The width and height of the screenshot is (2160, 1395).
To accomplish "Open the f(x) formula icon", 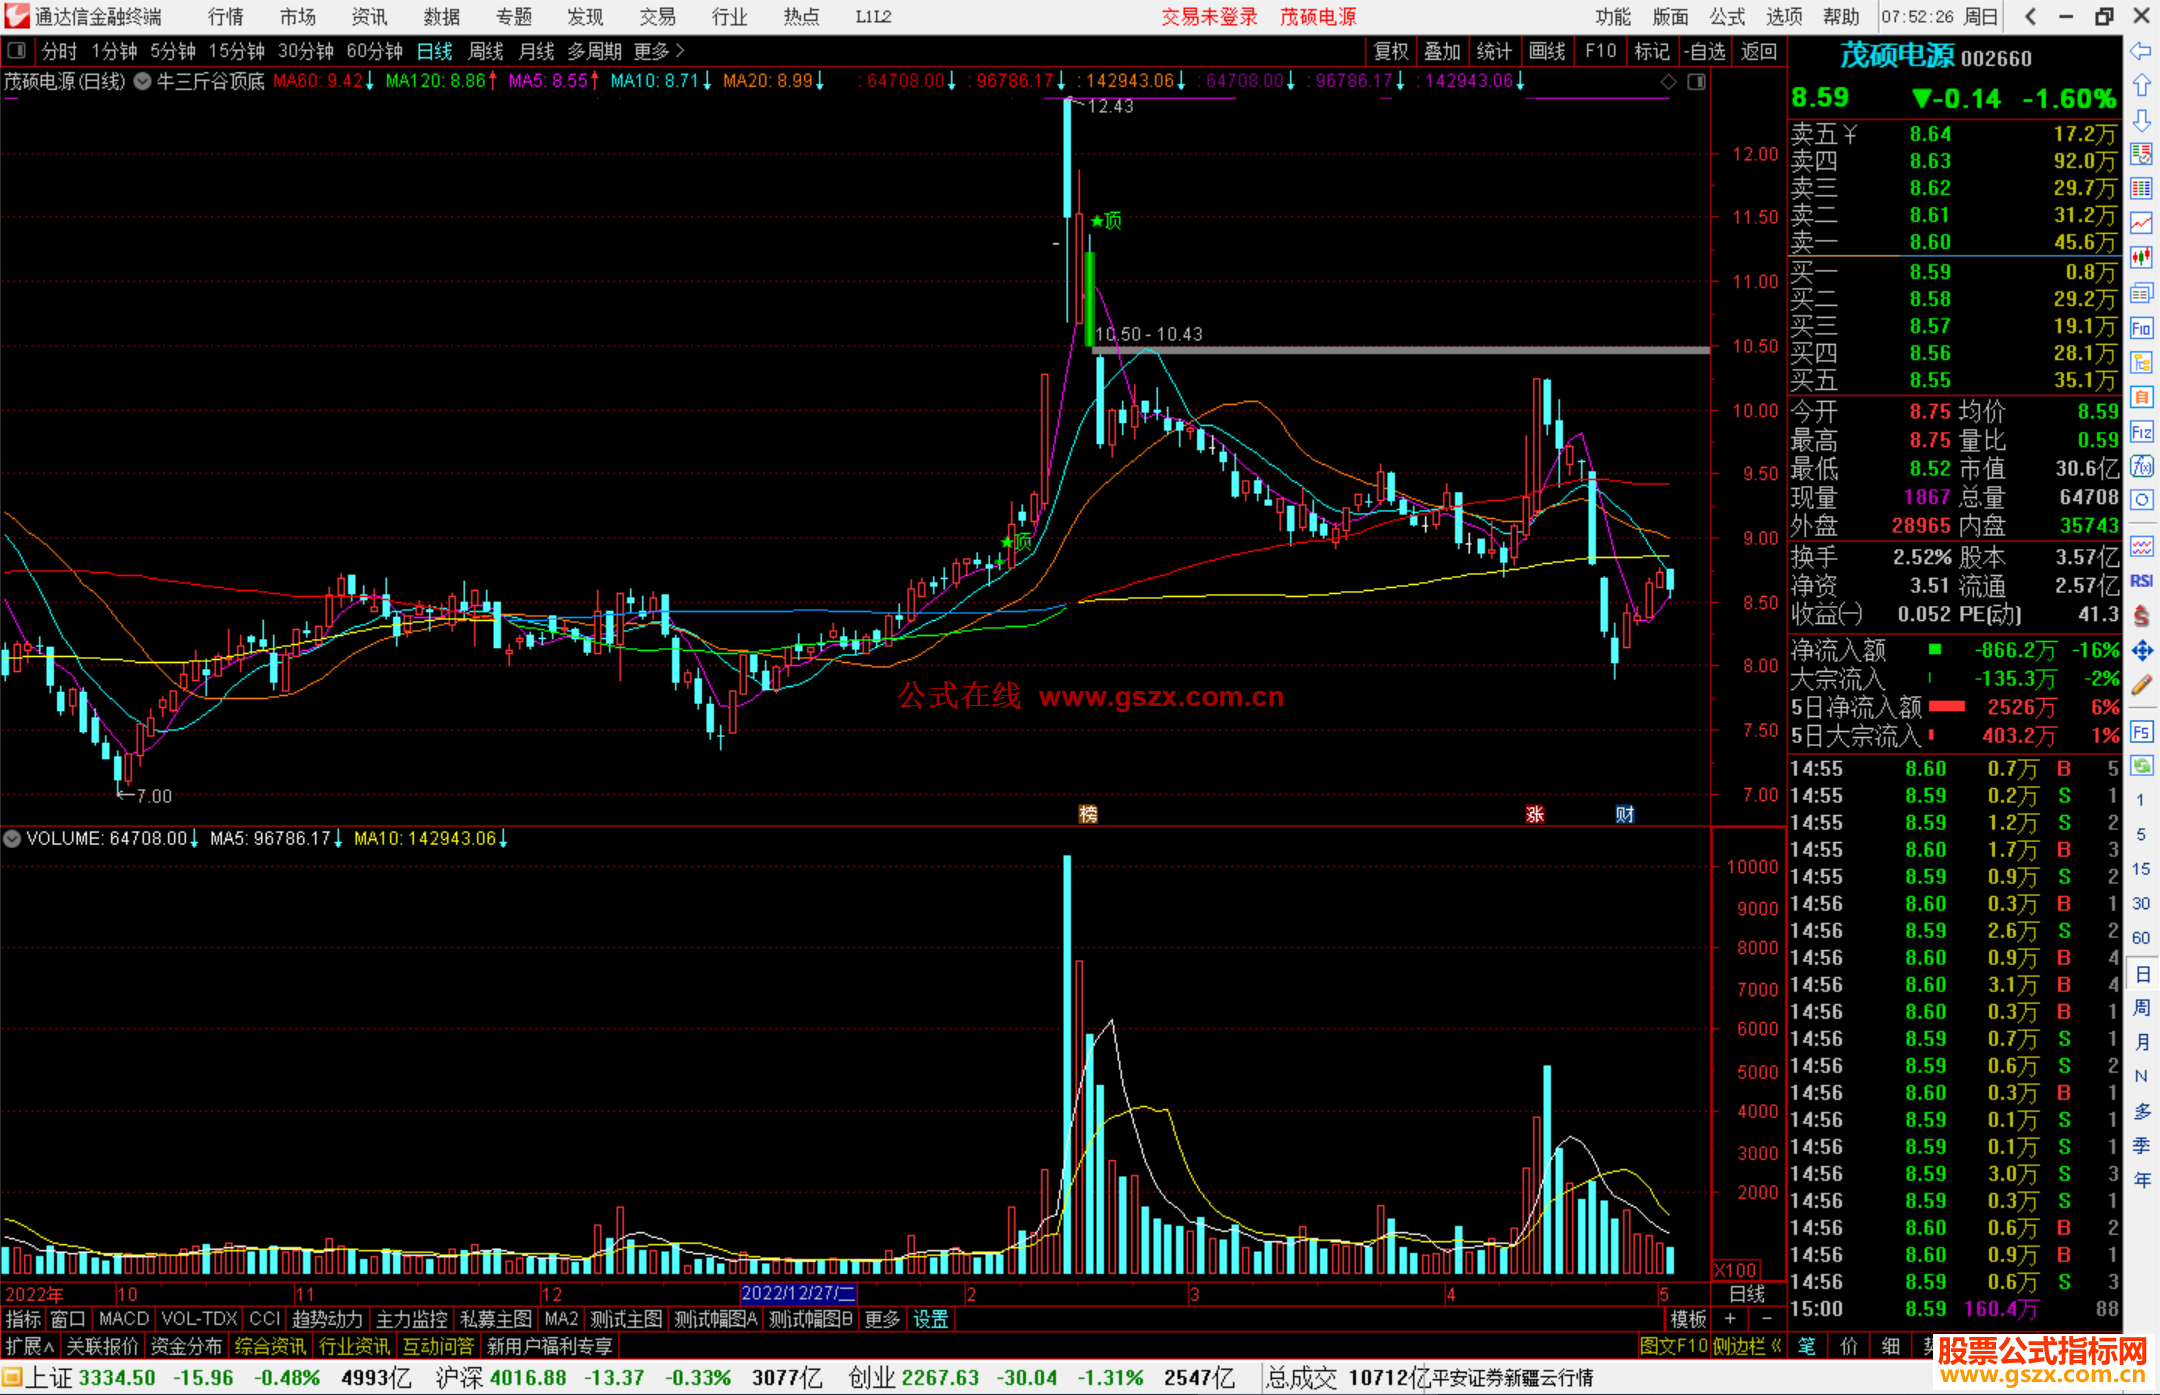I will [x=2141, y=466].
